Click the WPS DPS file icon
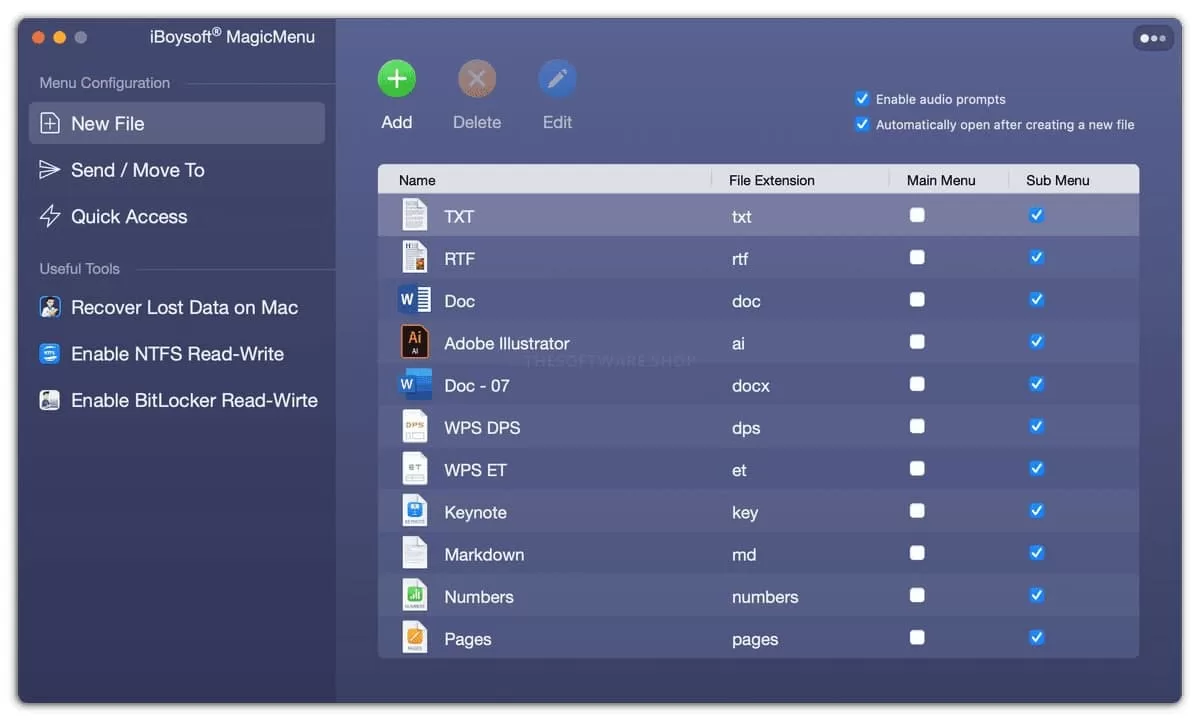Viewport: 1200px width, 721px height. tap(414, 427)
